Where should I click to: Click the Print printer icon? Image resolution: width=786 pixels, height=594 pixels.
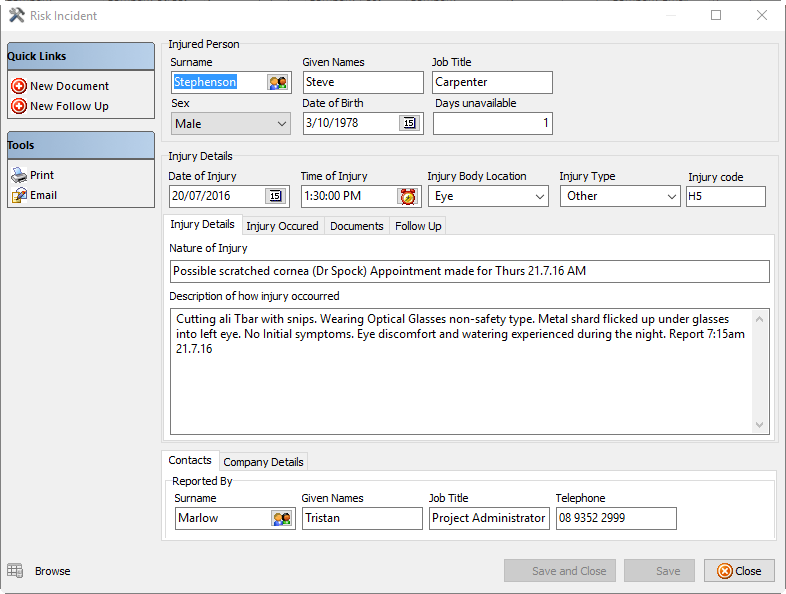[18, 175]
